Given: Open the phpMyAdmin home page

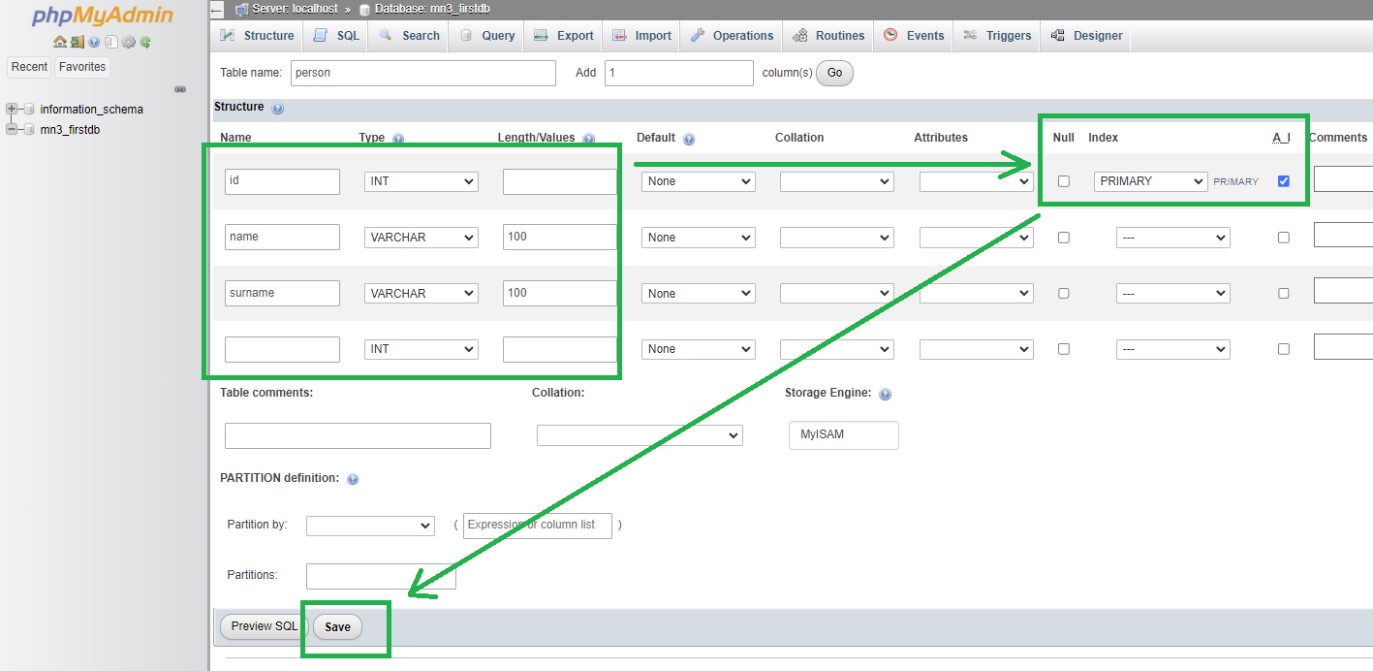Looking at the screenshot, I should [60, 43].
